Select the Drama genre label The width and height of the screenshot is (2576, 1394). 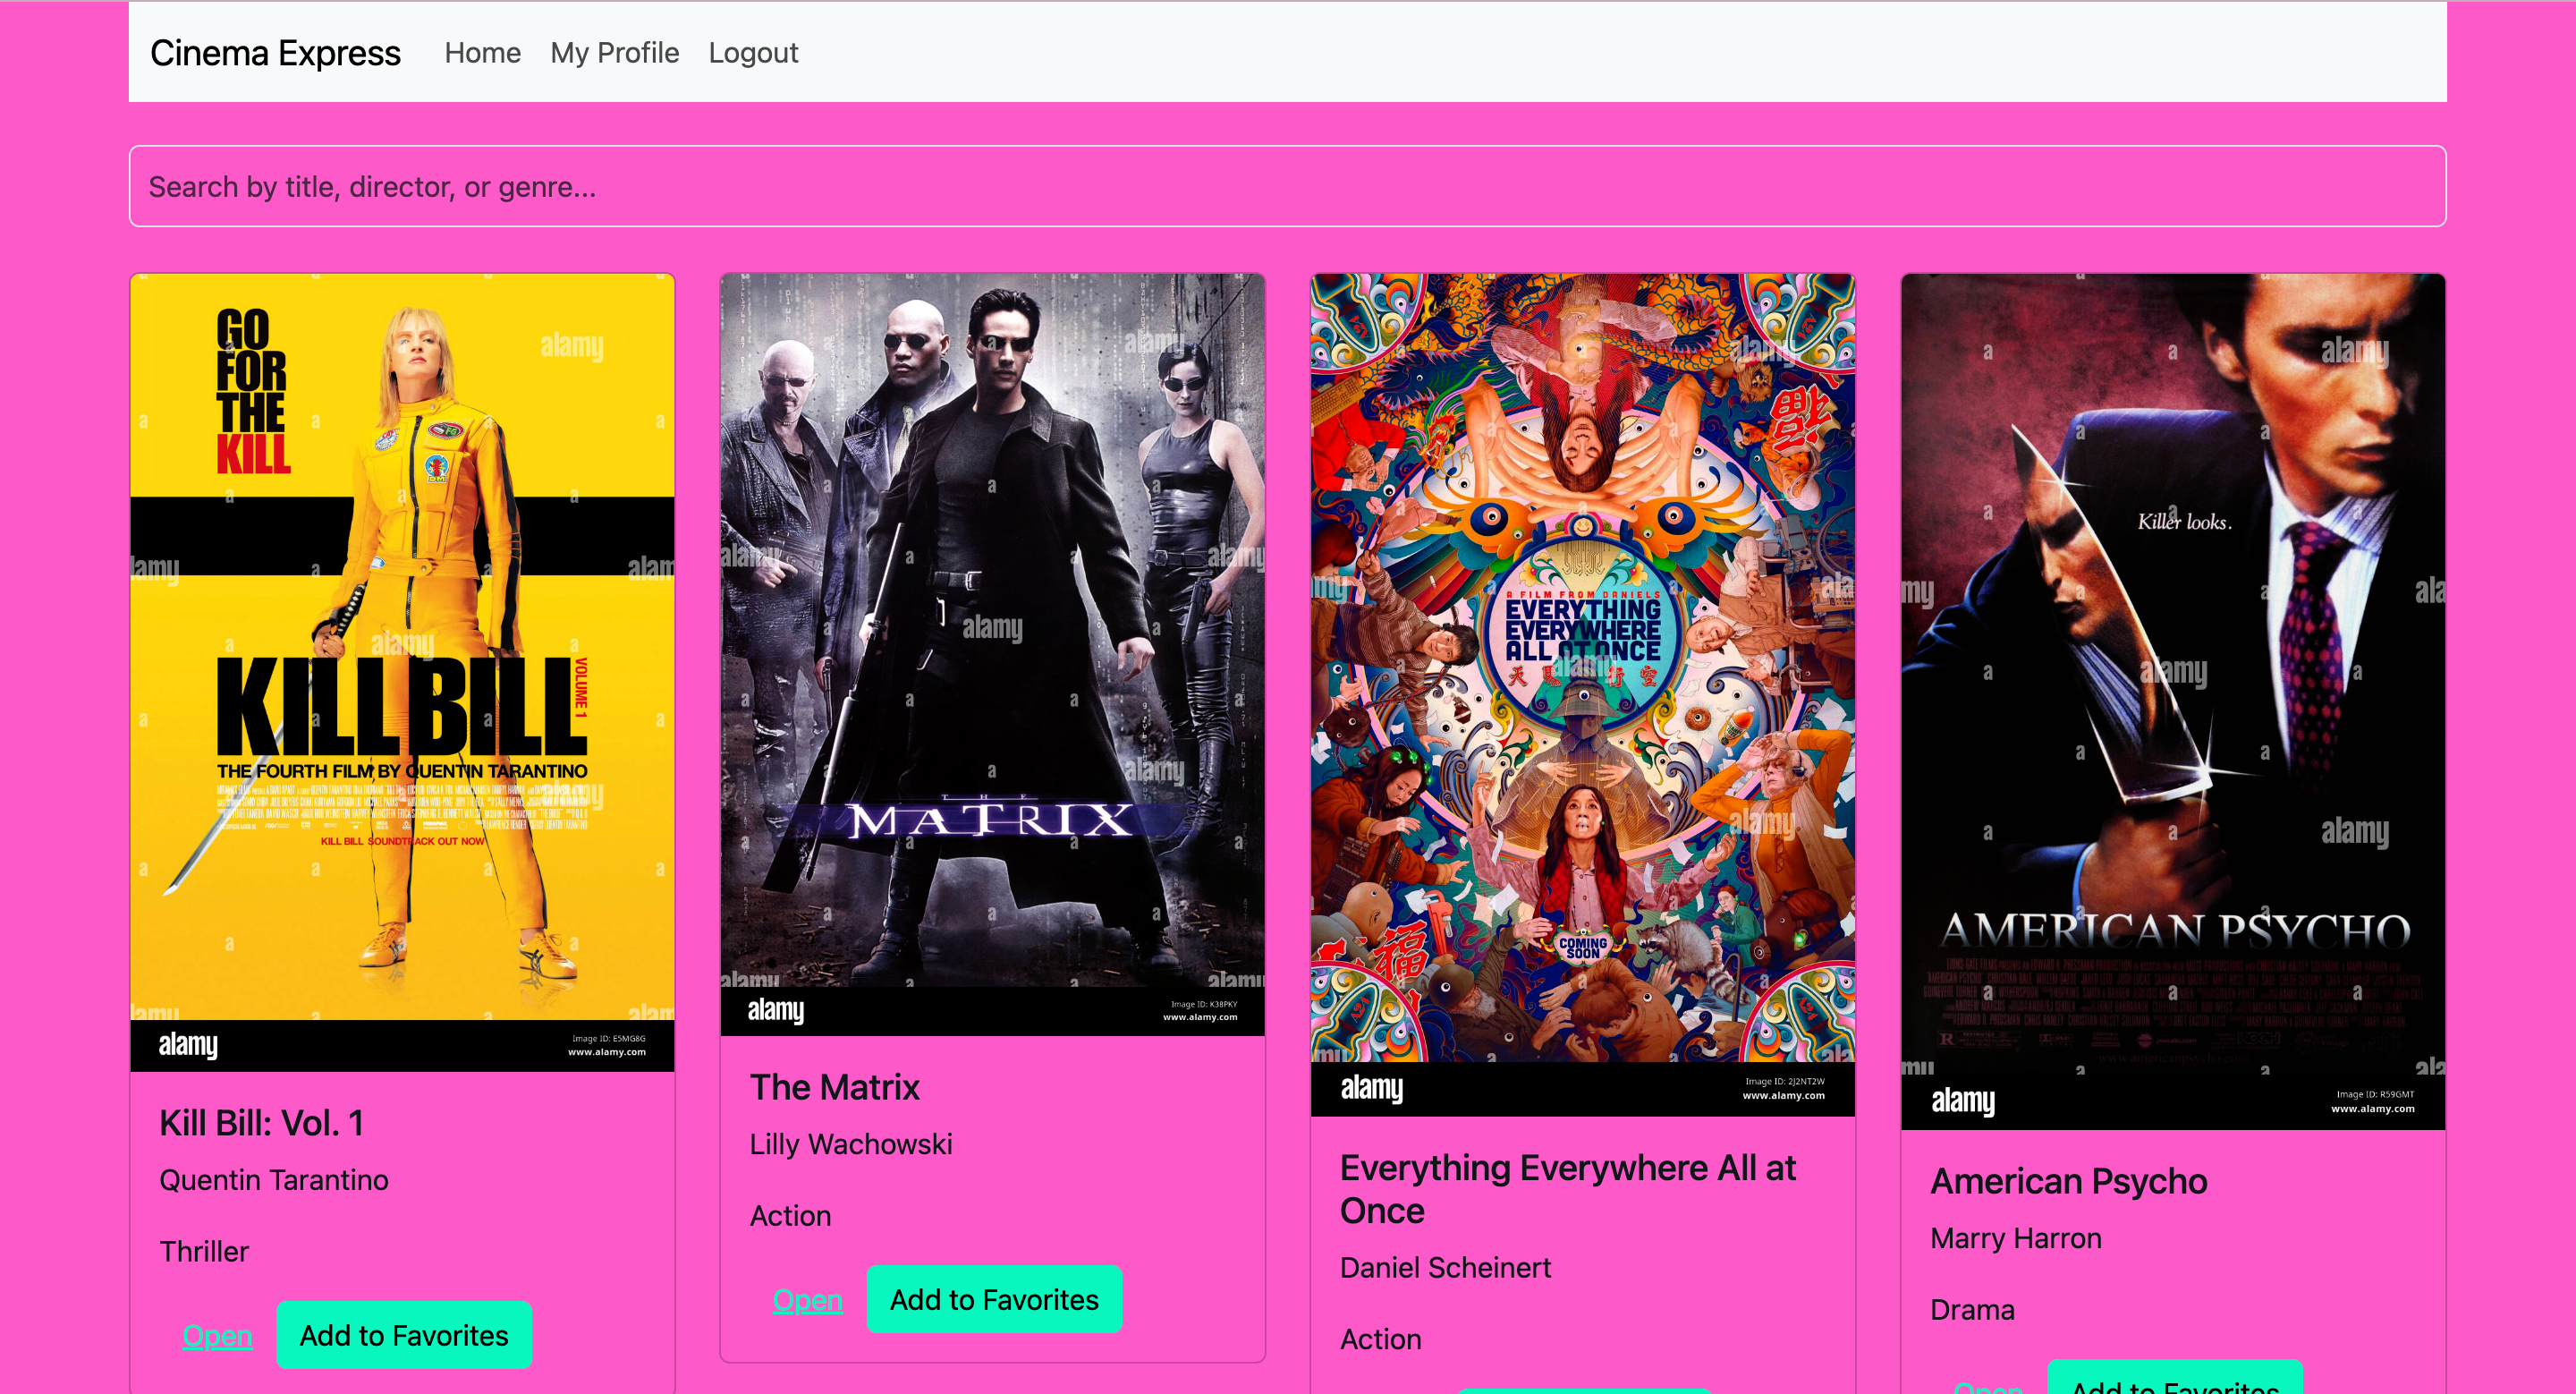pos(1972,1309)
